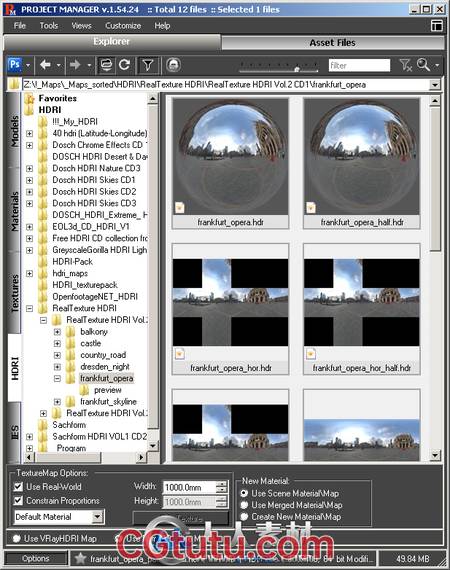Expand the Dosch HDRI Skies CD1 node

[x=29, y=180]
